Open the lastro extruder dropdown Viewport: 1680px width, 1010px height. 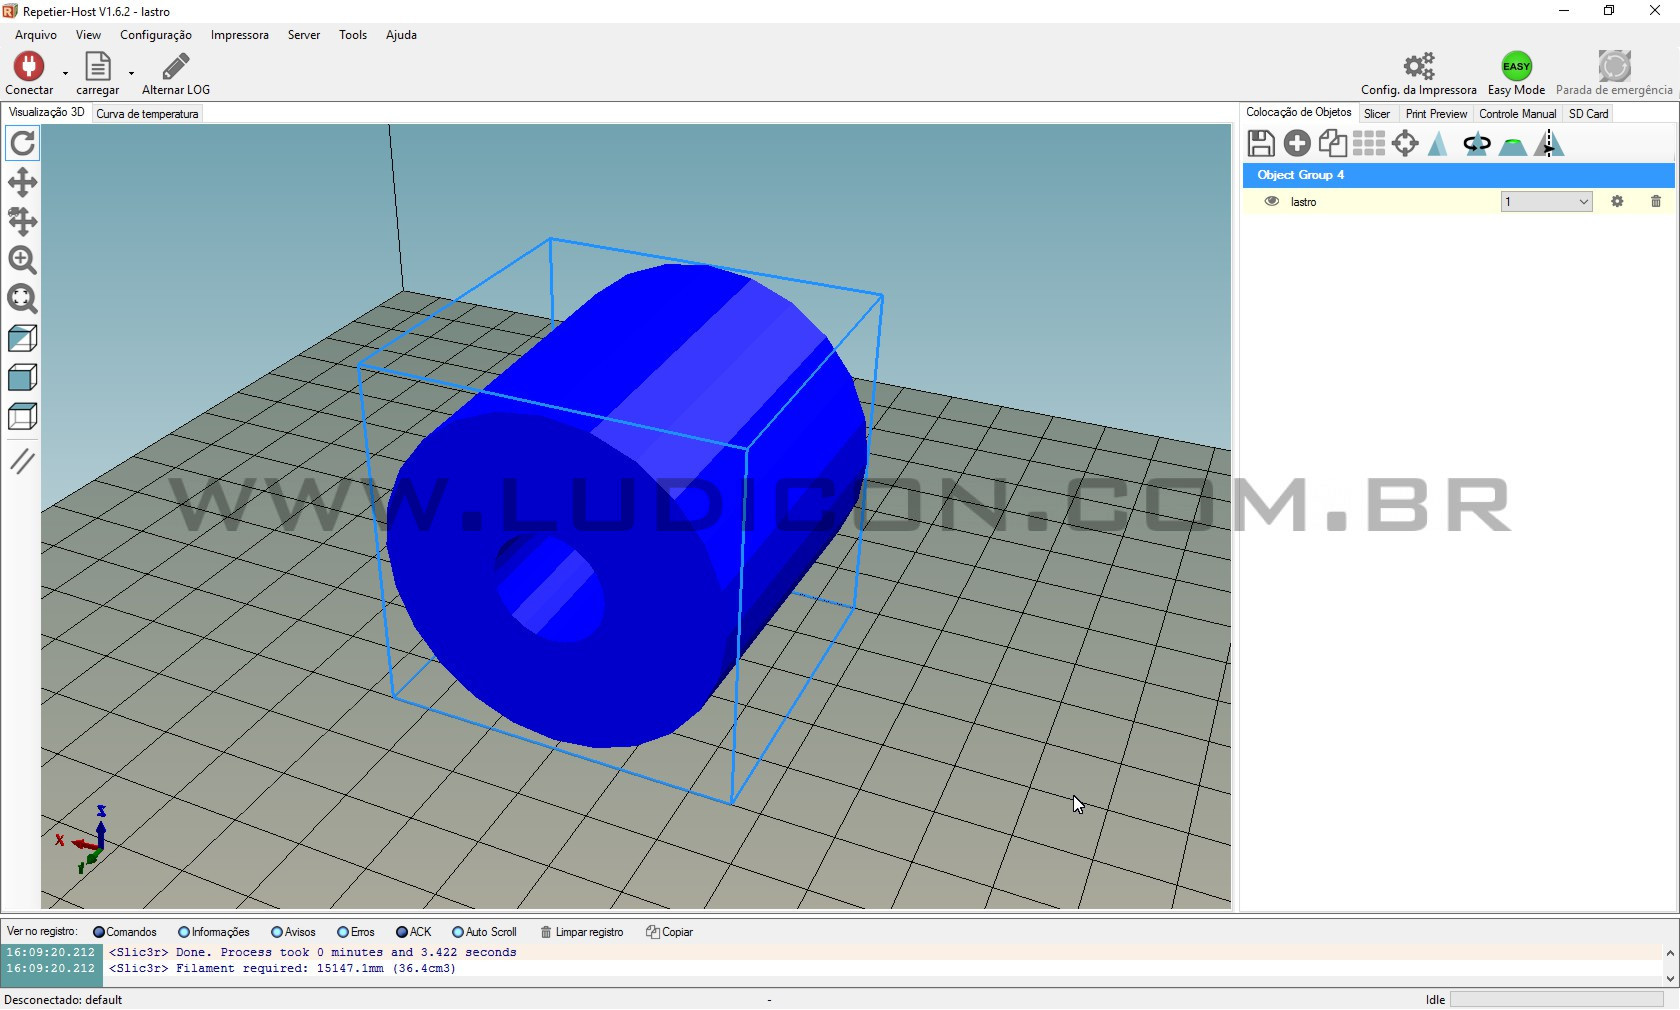1546,202
